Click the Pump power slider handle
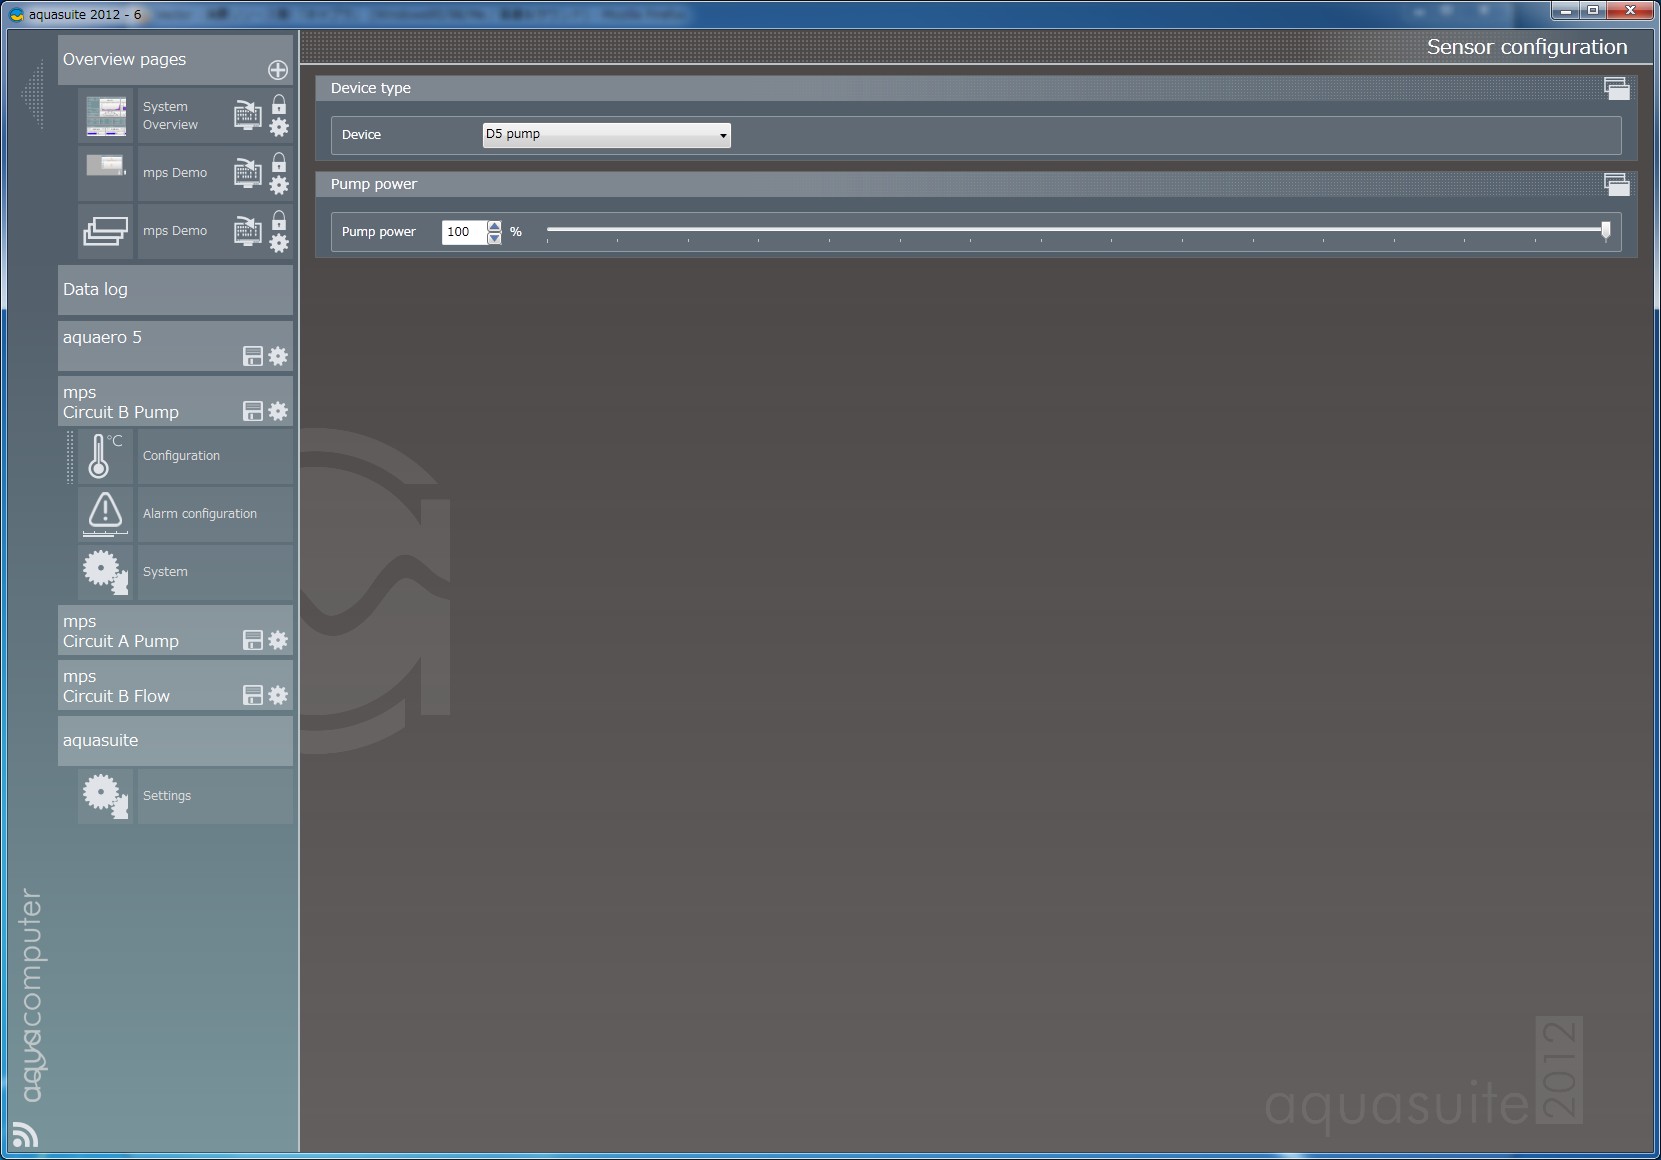Screen dimensions: 1661x1160 pos(1605,230)
